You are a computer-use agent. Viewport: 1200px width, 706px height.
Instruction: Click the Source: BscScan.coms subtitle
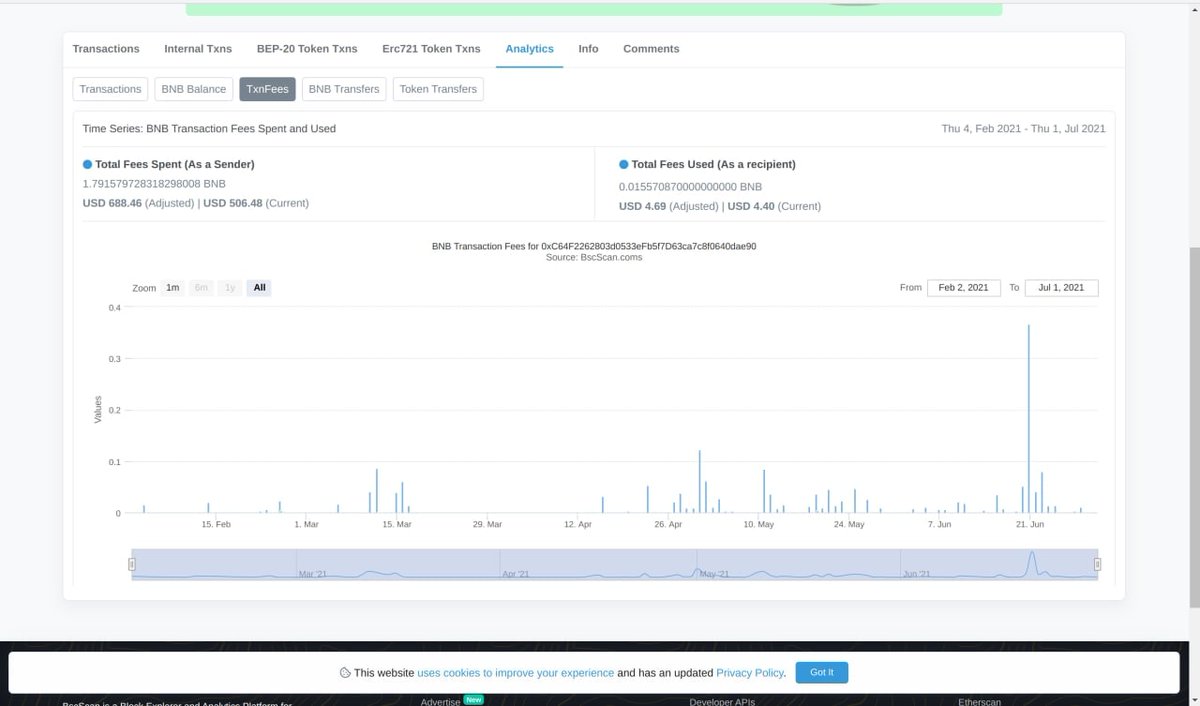point(594,257)
